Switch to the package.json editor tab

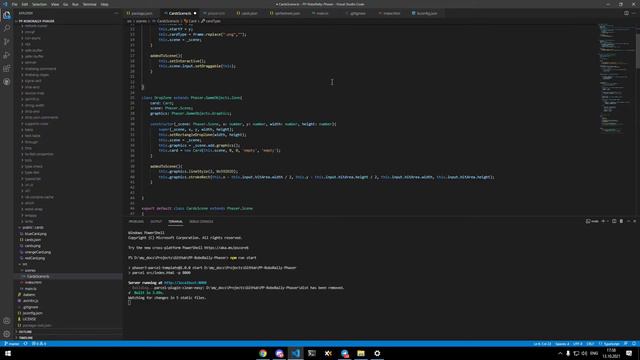[x=141, y=13]
